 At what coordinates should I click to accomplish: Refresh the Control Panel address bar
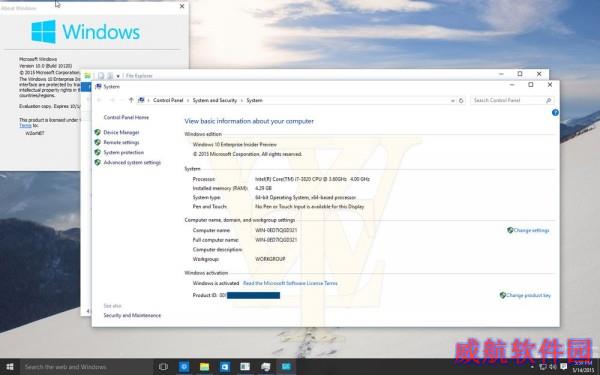(x=461, y=100)
